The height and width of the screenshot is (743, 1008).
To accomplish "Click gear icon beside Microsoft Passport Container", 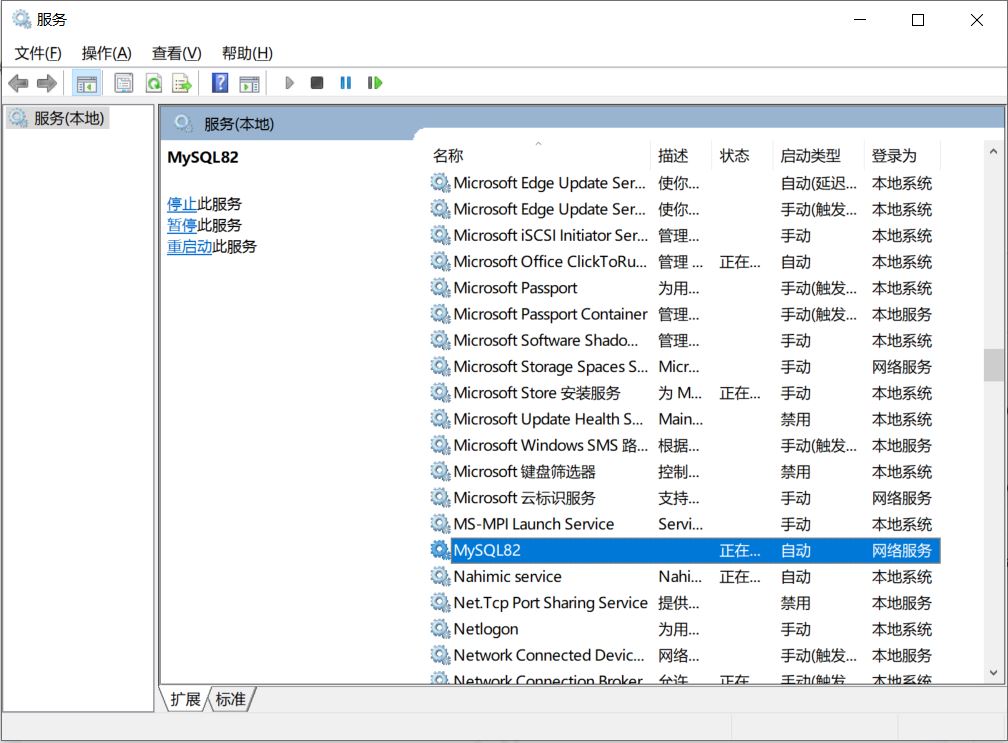I will tap(440, 314).
